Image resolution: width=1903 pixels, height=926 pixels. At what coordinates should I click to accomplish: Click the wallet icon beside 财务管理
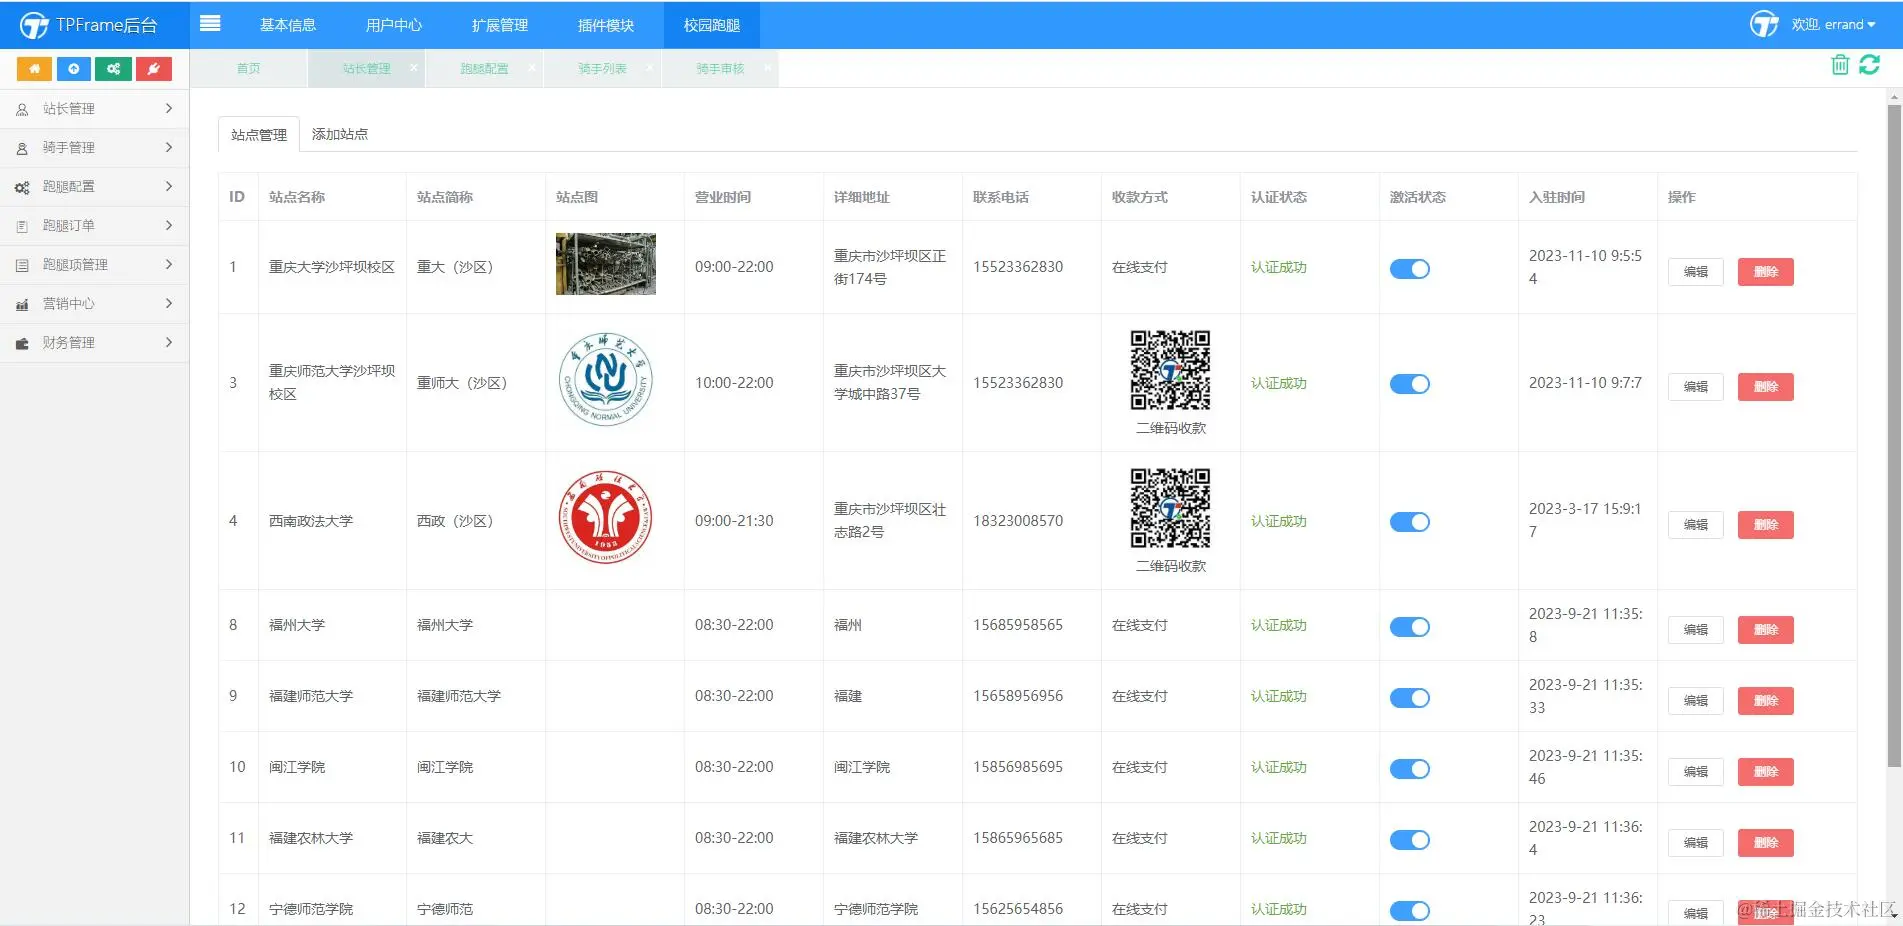pos(22,343)
